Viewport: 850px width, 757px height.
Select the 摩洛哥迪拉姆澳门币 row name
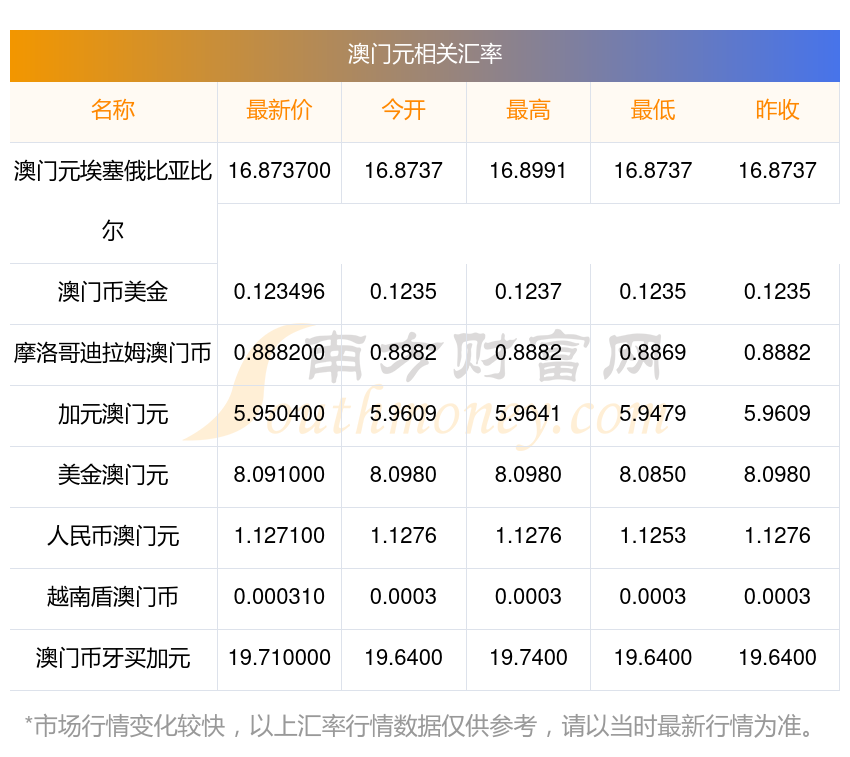[113, 354]
